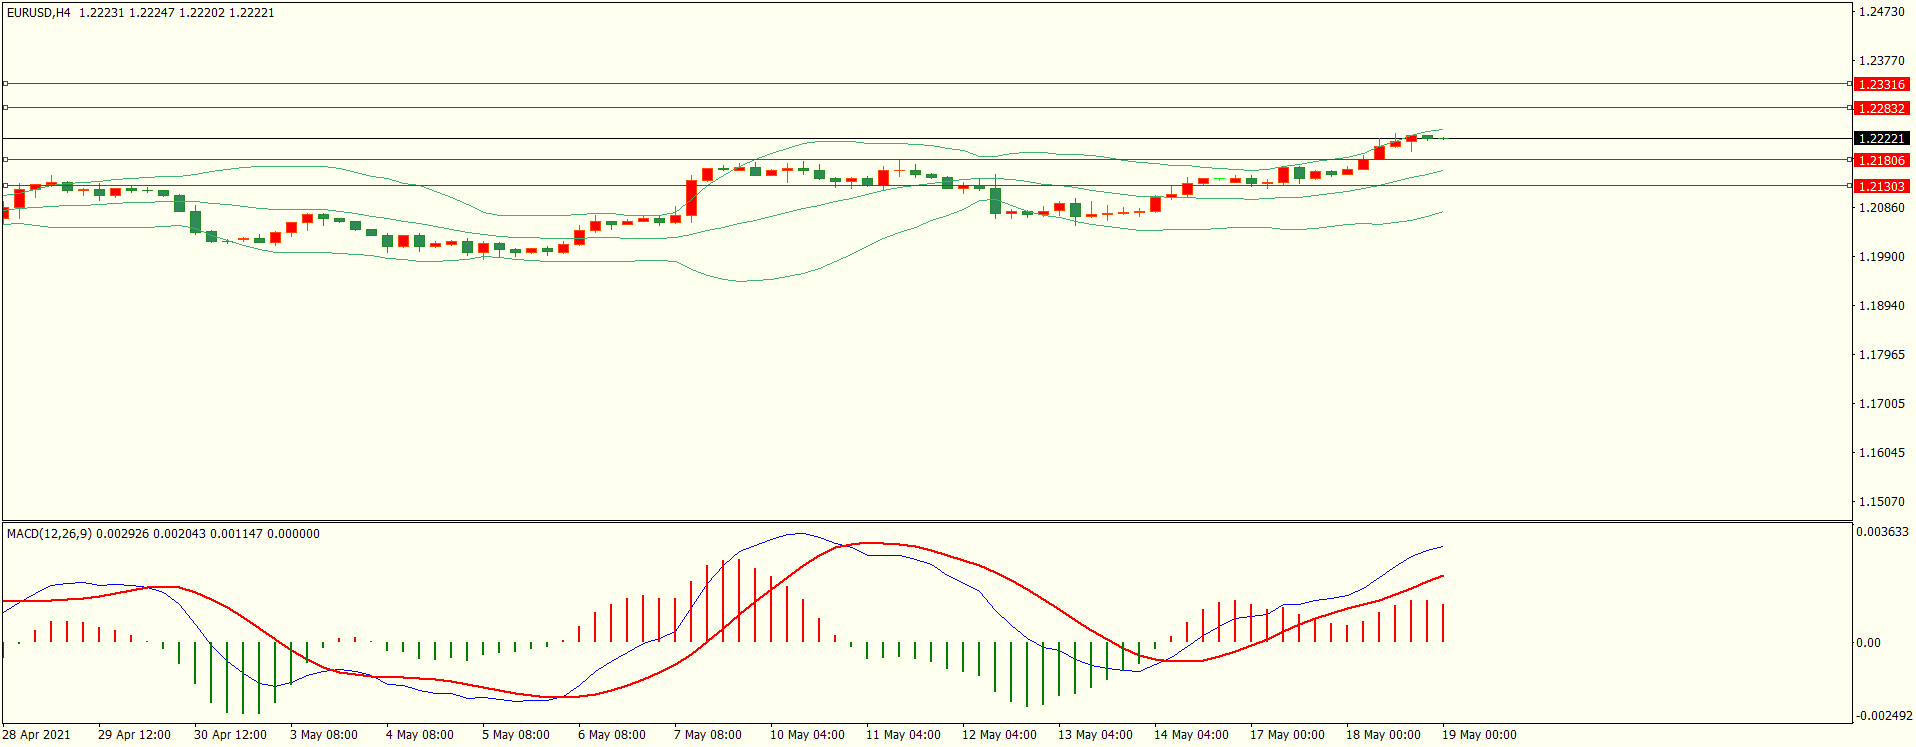Click the -0.002492 MACD axis value

1884,716
